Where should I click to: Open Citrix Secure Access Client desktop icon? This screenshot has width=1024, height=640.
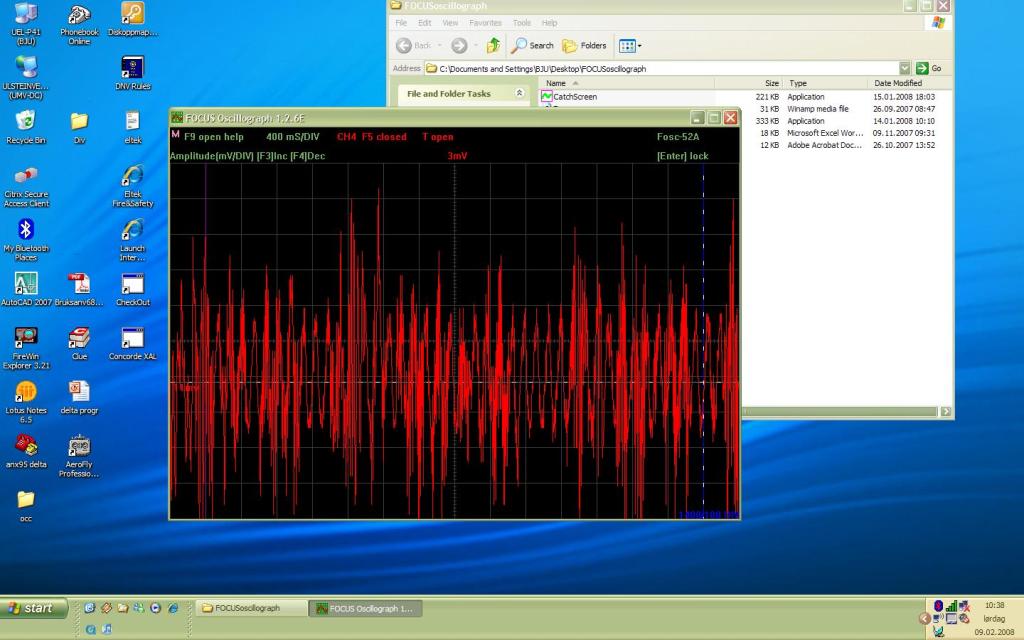(x=26, y=185)
